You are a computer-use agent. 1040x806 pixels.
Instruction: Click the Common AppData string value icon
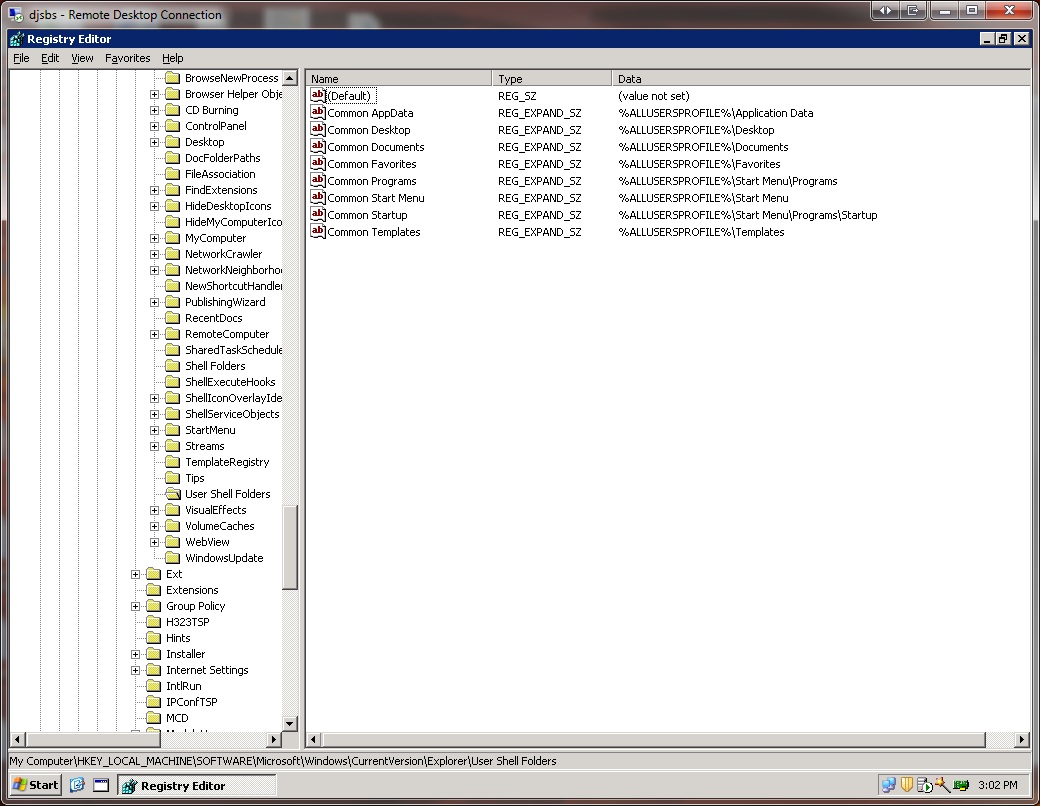pos(318,112)
